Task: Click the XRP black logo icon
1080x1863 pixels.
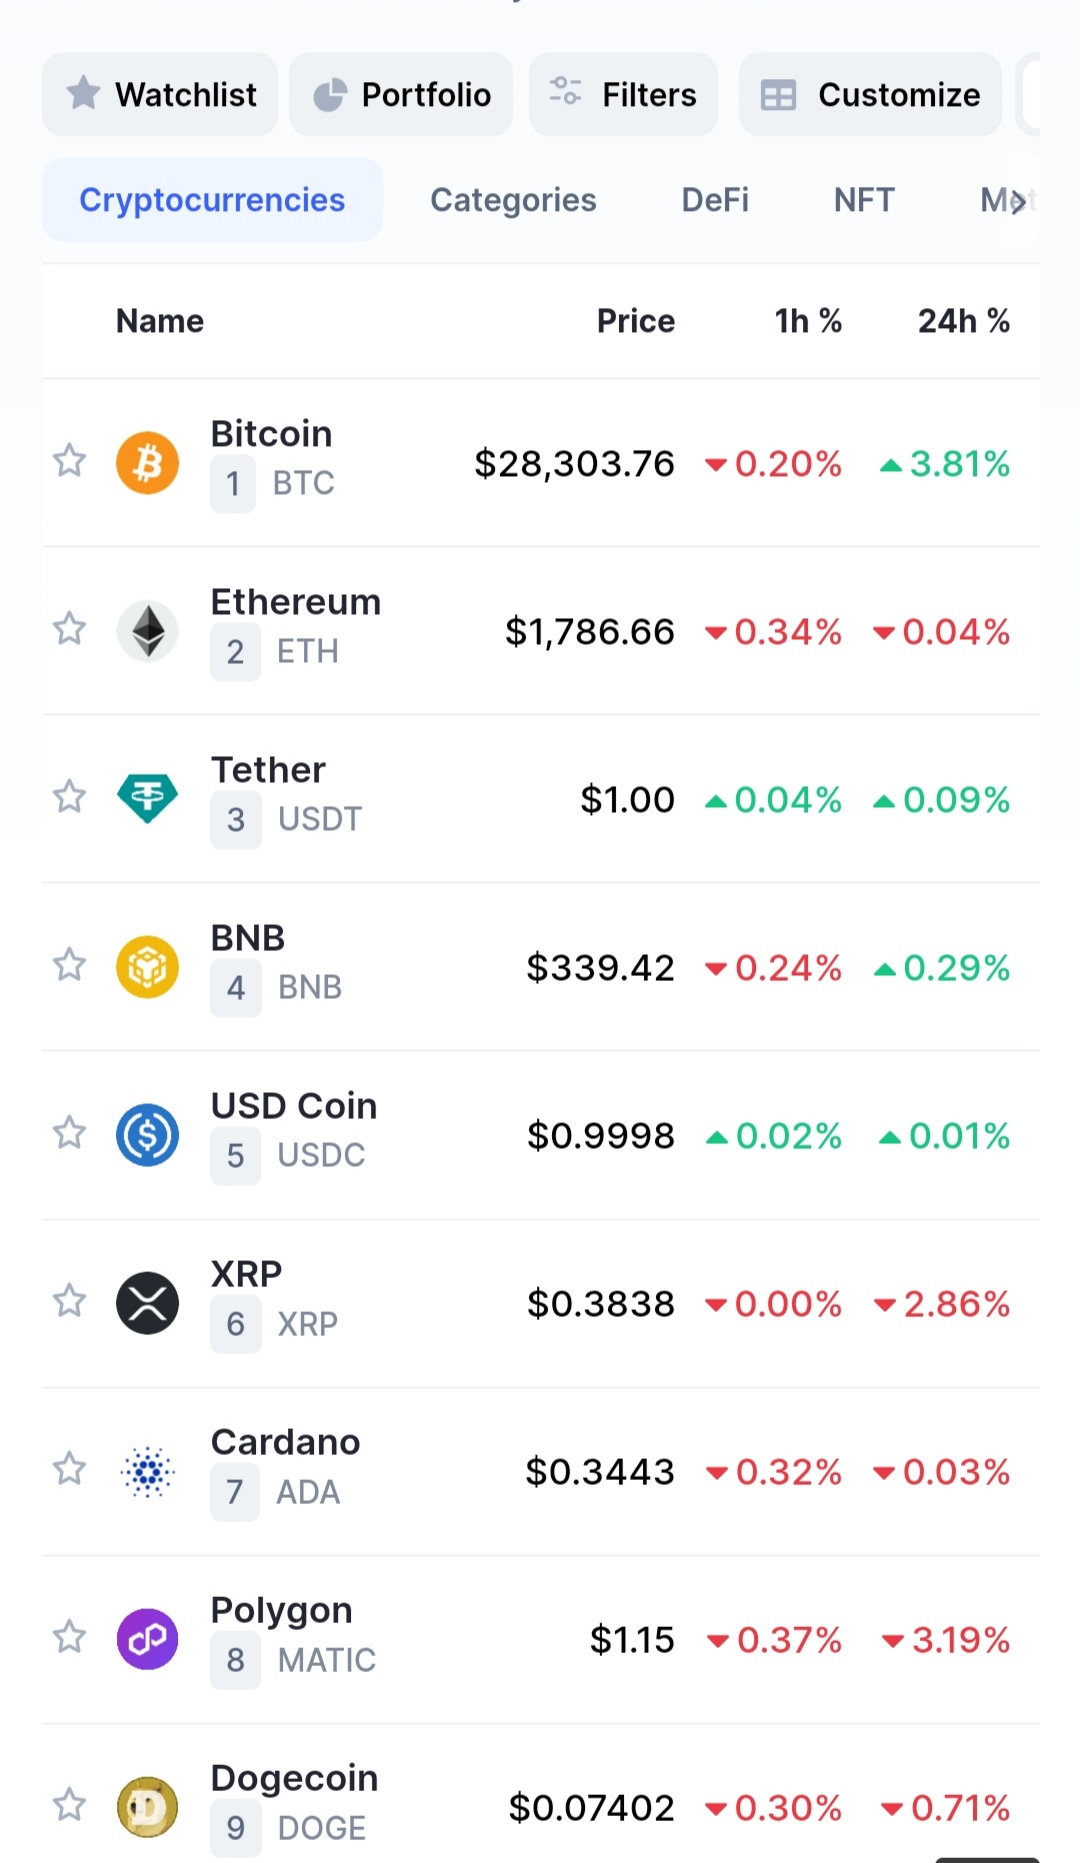Action: [147, 1303]
